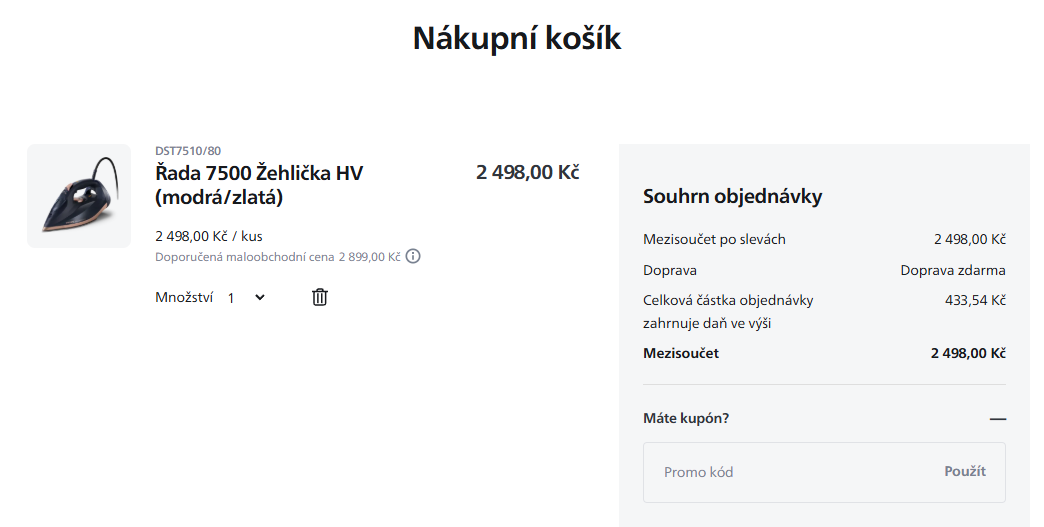Click the steam iron product thumbnail
The width and height of the screenshot is (1044, 527).
click(79, 196)
